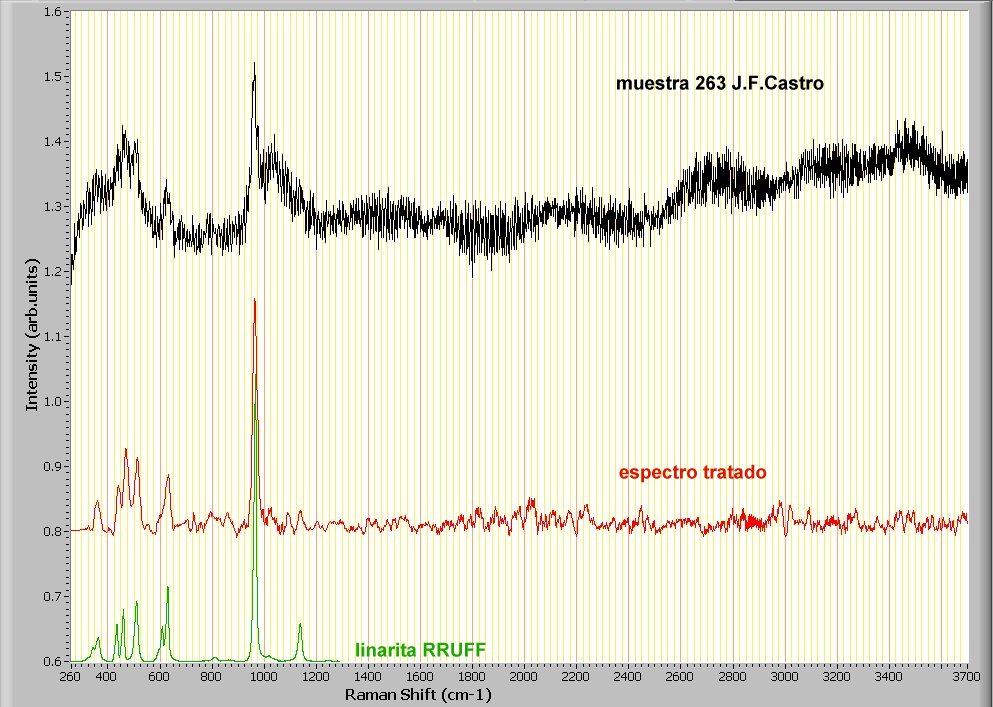993x707 pixels.
Task: Click the 2000 tick label on x-axis
Action: 524,677
